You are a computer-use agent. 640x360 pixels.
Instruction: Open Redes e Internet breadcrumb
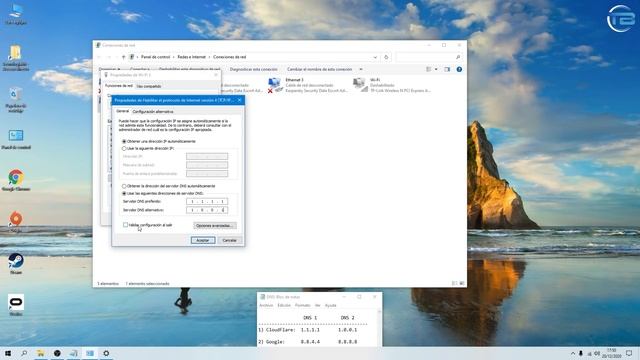click(191, 57)
